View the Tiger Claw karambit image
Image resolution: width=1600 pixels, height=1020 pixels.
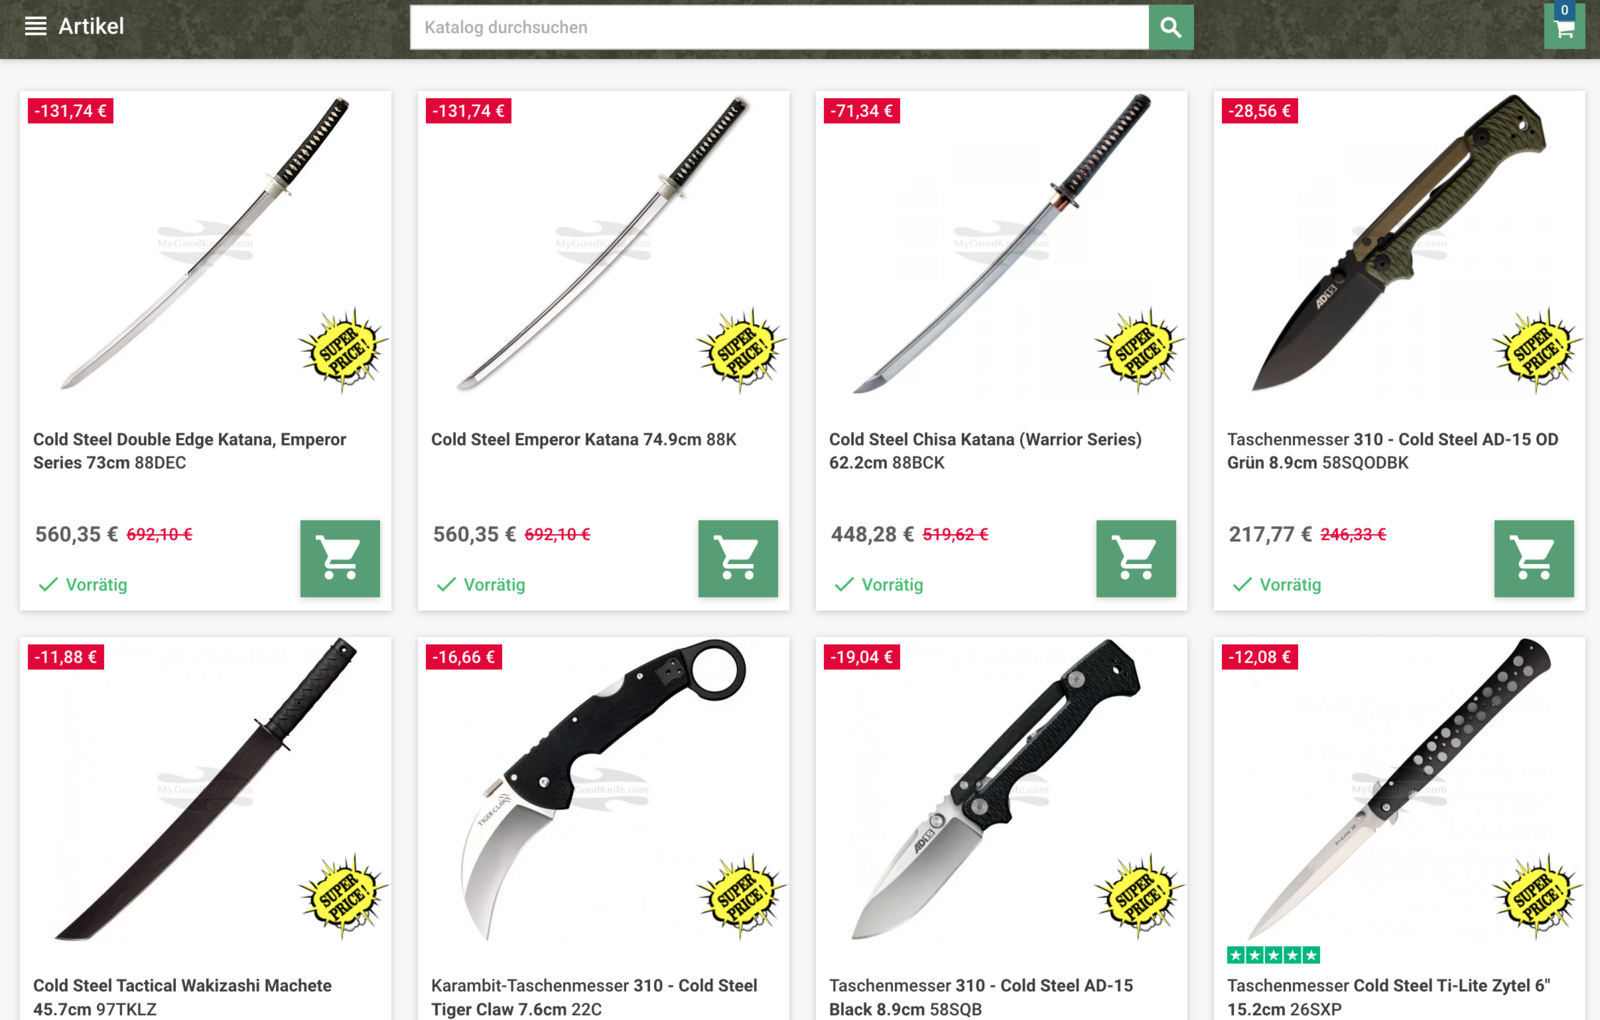603,789
